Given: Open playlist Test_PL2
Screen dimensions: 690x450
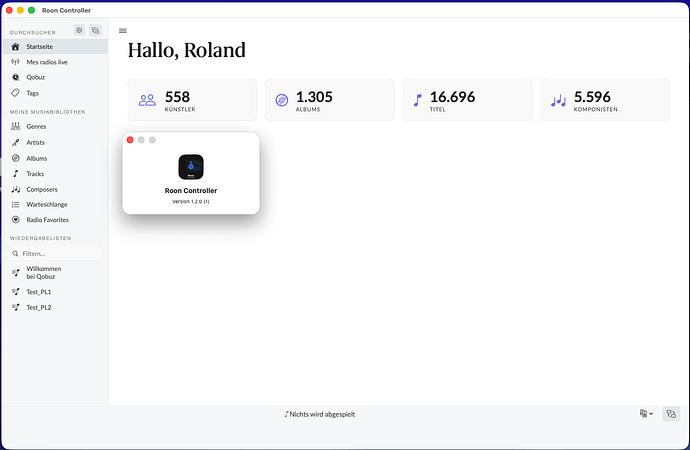Looking at the screenshot, I should tap(55, 307).
